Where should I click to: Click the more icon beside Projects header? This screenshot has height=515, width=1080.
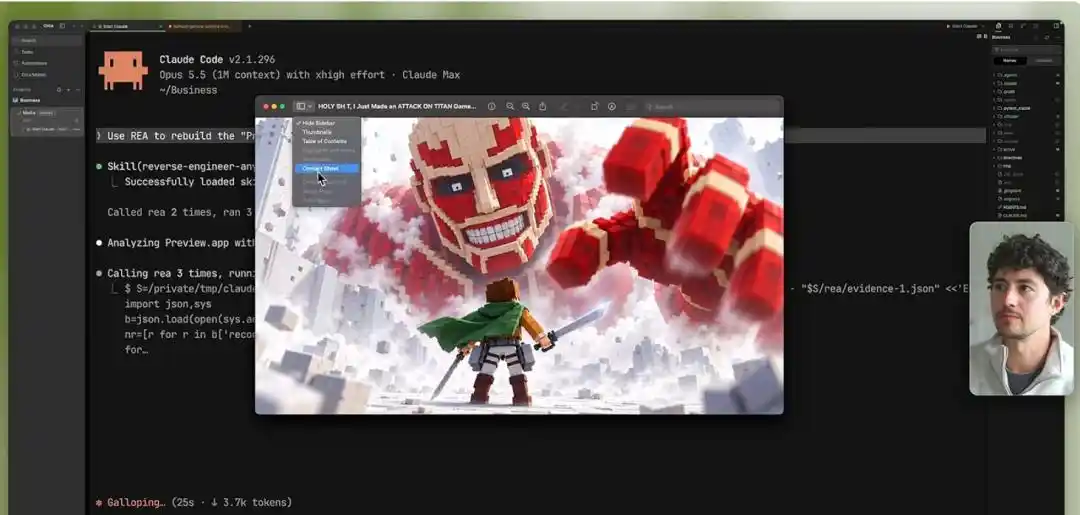78,90
